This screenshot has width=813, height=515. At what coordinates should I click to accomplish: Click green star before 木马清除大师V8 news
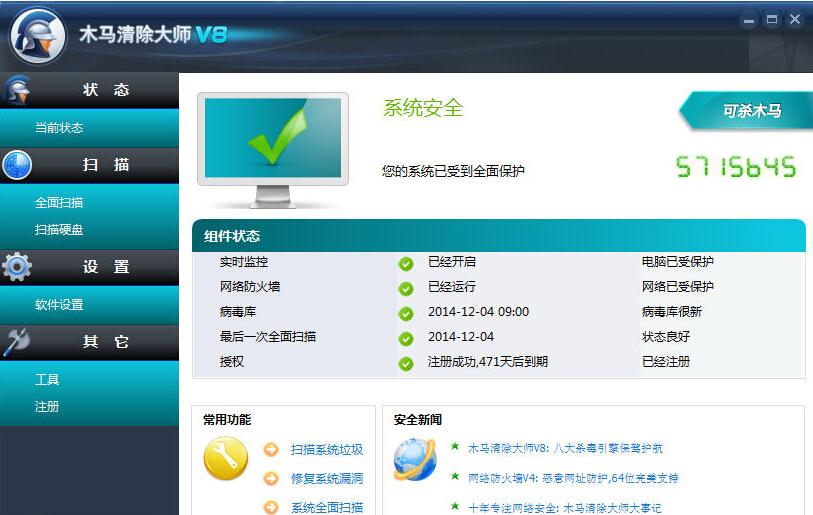point(455,446)
